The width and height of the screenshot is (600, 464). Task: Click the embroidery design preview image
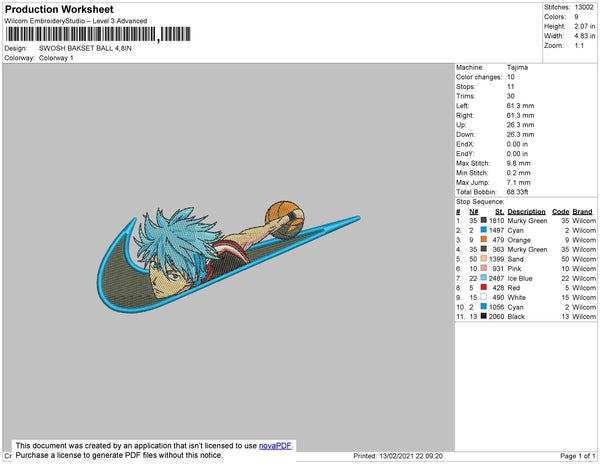[x=228, y=257]
